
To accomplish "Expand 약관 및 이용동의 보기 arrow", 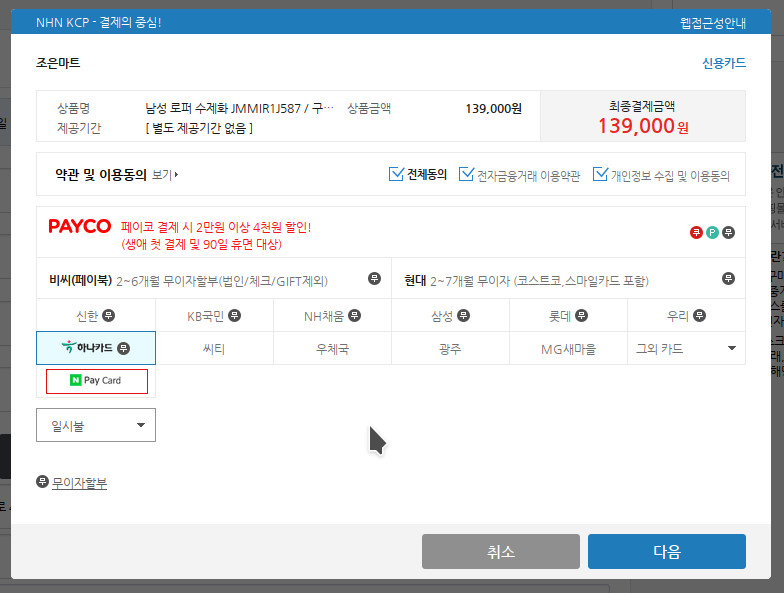I will coord(165,175).
